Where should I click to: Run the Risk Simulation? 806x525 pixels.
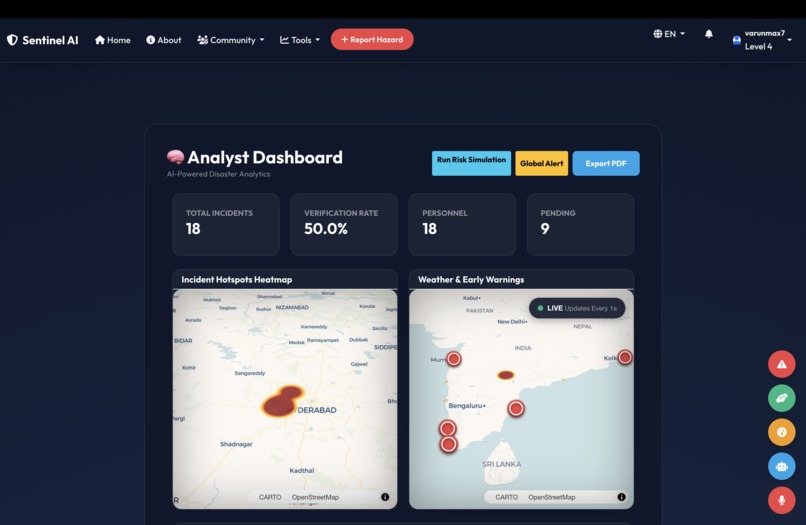pyautogui.click(x=471, y=163)
